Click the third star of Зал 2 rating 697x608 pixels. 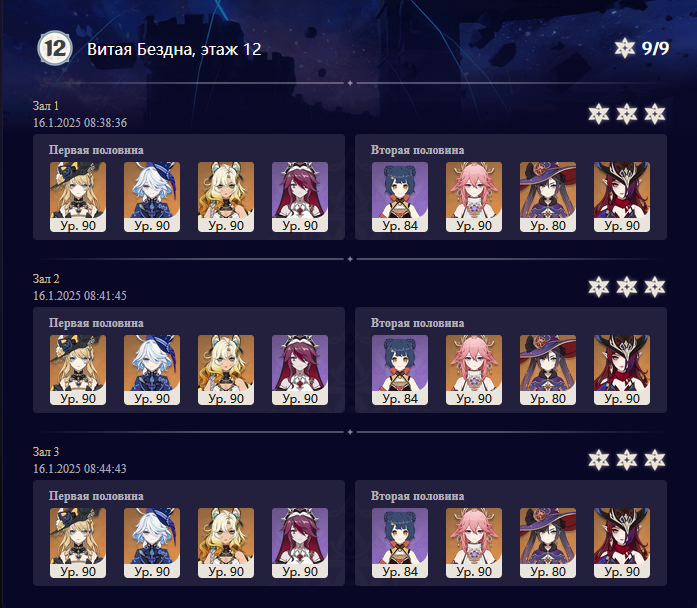pyautogui.click(x=655, y=287)
